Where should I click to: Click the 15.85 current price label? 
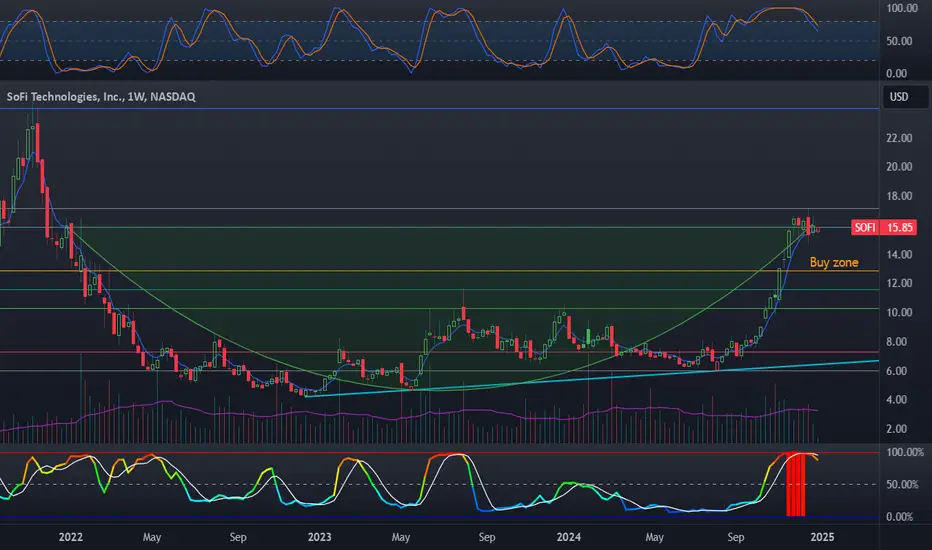click(899, 227)
